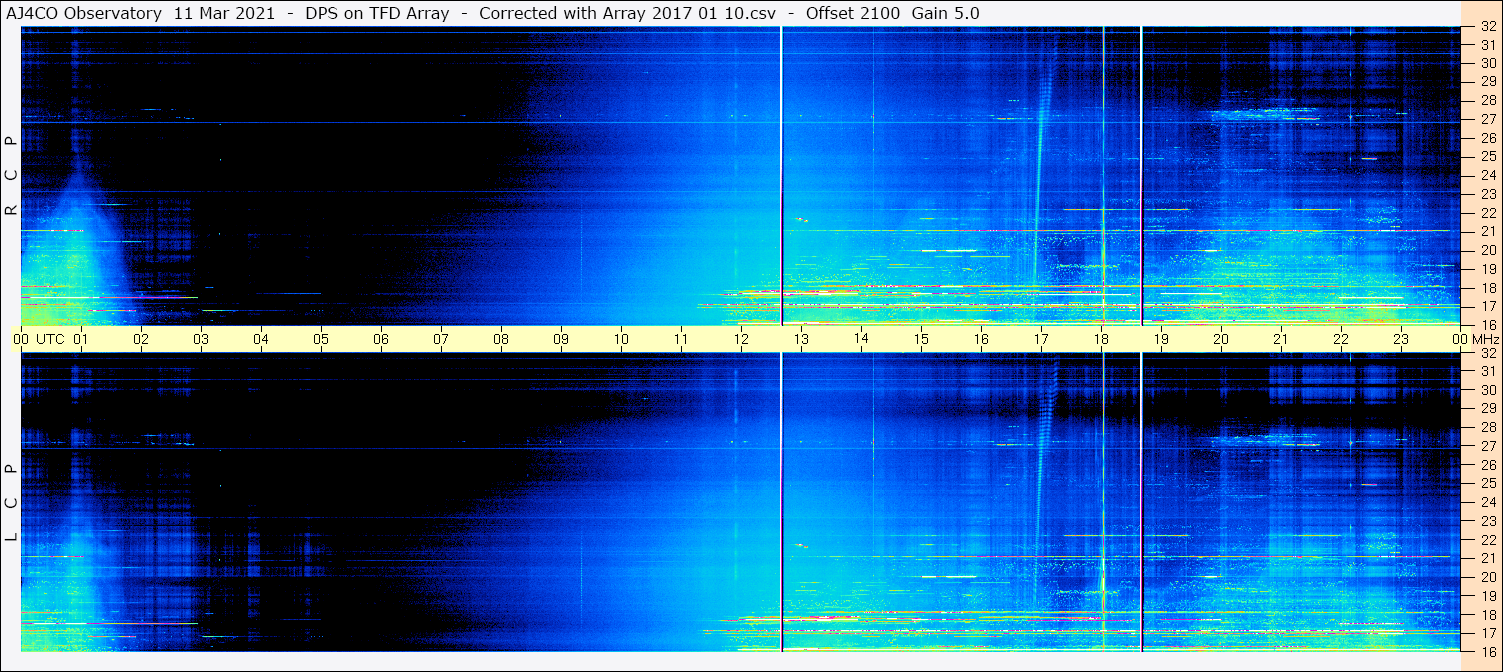Click hour label "04" on time axis
This screenshot has height=672, width=1503.
261,339
